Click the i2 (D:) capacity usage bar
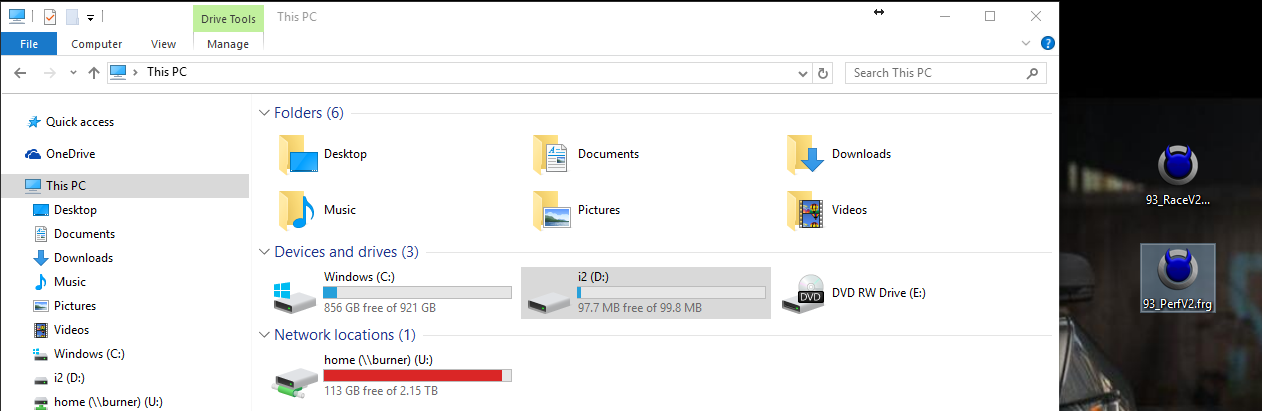 point(671,292)
